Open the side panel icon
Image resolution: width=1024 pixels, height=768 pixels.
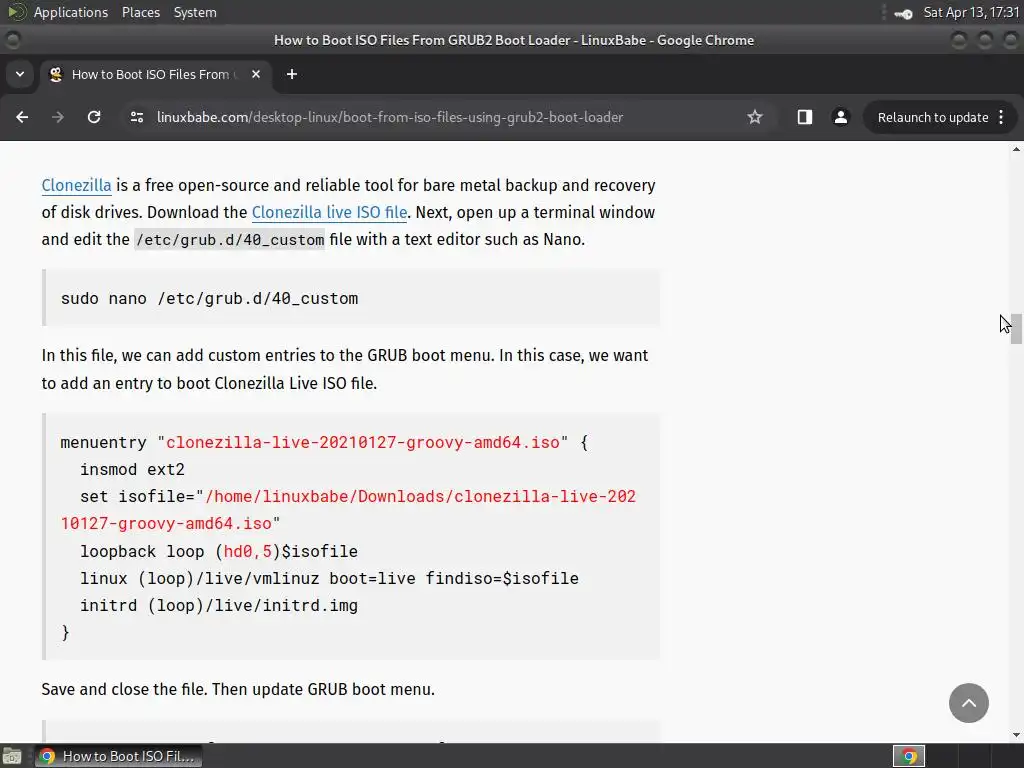[805, 118]
